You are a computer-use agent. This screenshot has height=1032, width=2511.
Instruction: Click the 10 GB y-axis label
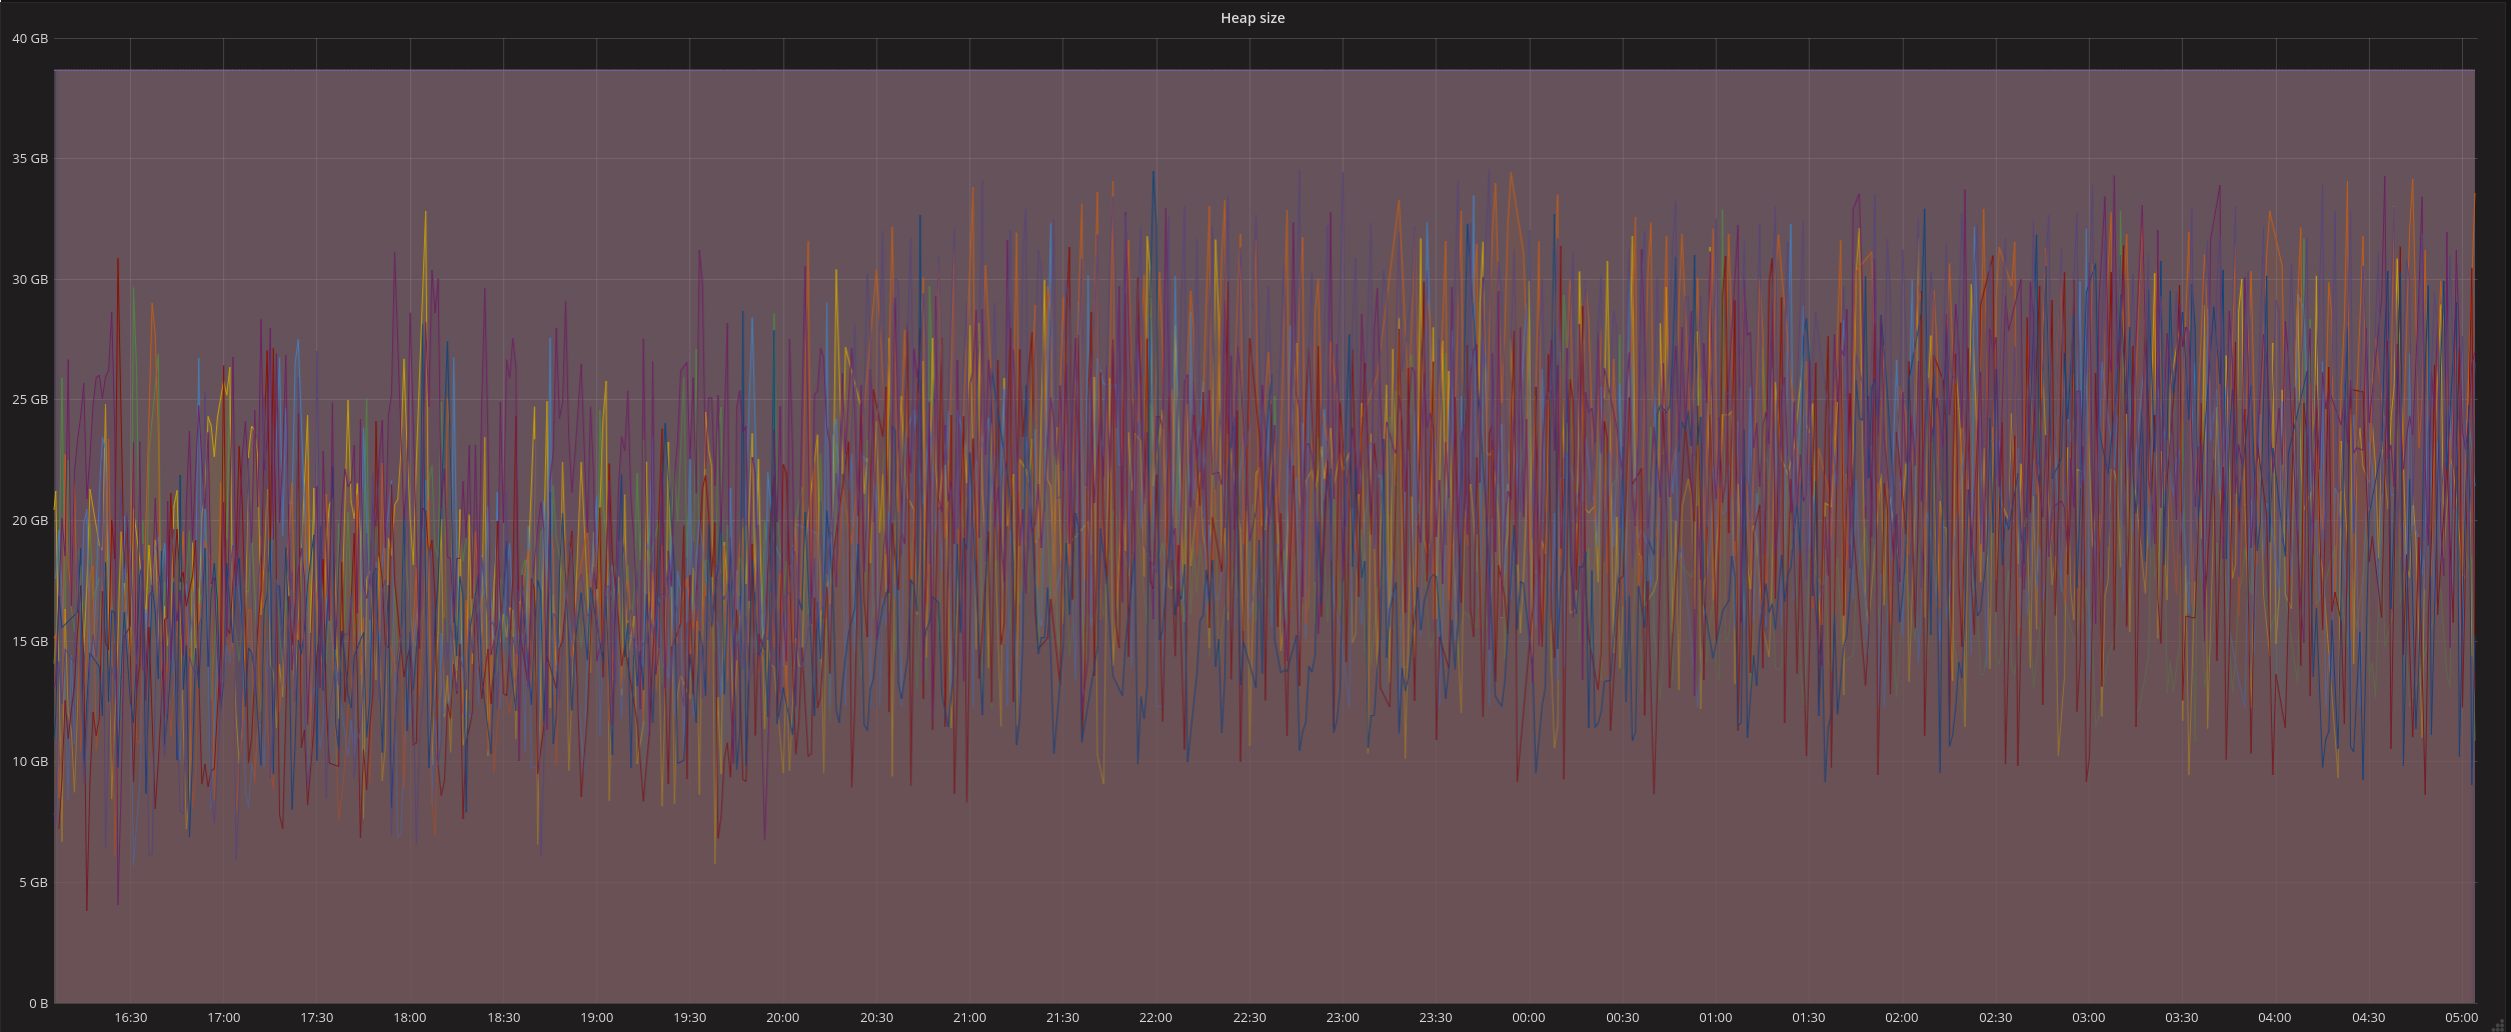[30, 762]
